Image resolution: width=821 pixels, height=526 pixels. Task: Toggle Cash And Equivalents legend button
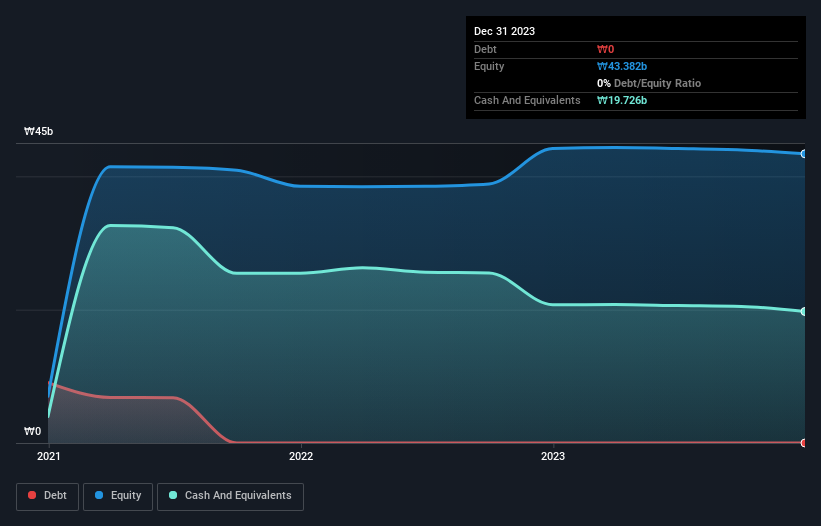tap(230, 496)
